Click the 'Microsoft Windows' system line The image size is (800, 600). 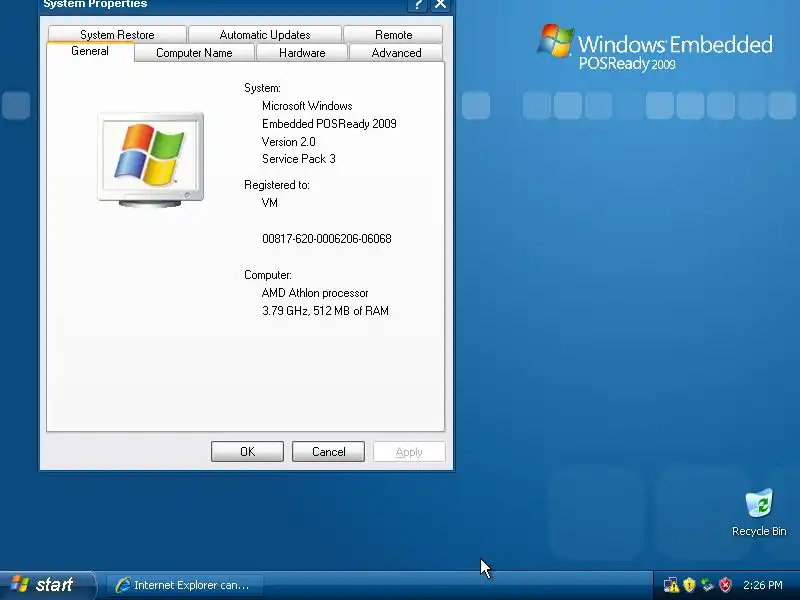pyautogui.click(x=307, y=106)
